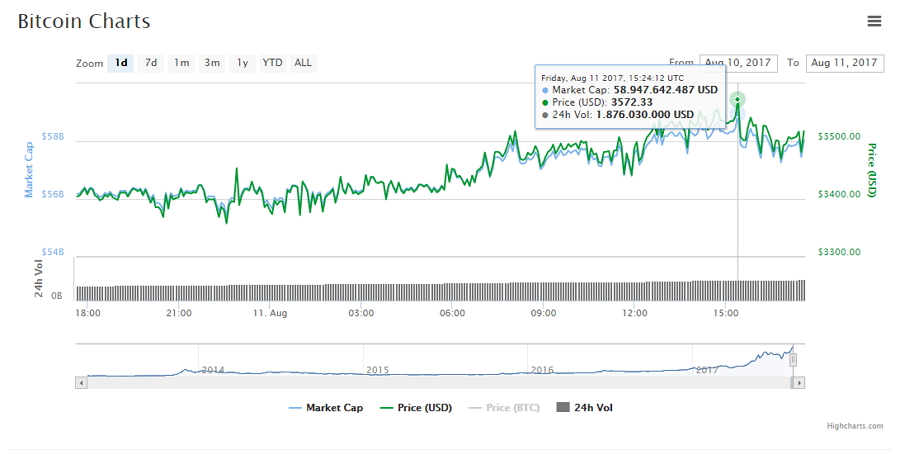
Task: Click the 06:00 time axis label
Action: click(x=452, y=313)
